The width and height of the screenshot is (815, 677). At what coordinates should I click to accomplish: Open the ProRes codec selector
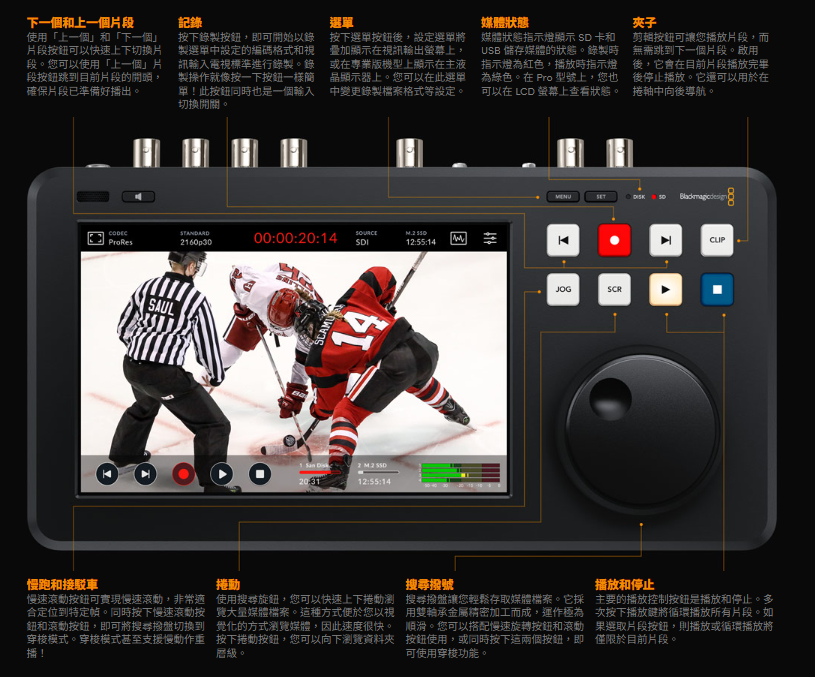click(123, 238)
